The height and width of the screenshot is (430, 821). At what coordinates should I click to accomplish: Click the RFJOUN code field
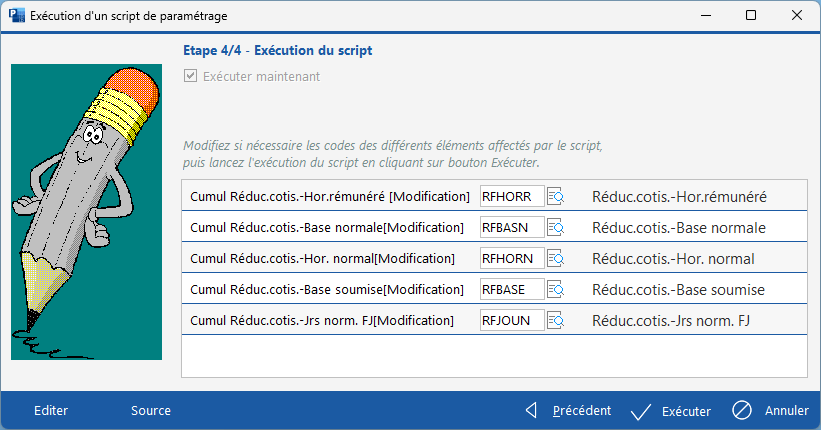(x=512, y=321)
